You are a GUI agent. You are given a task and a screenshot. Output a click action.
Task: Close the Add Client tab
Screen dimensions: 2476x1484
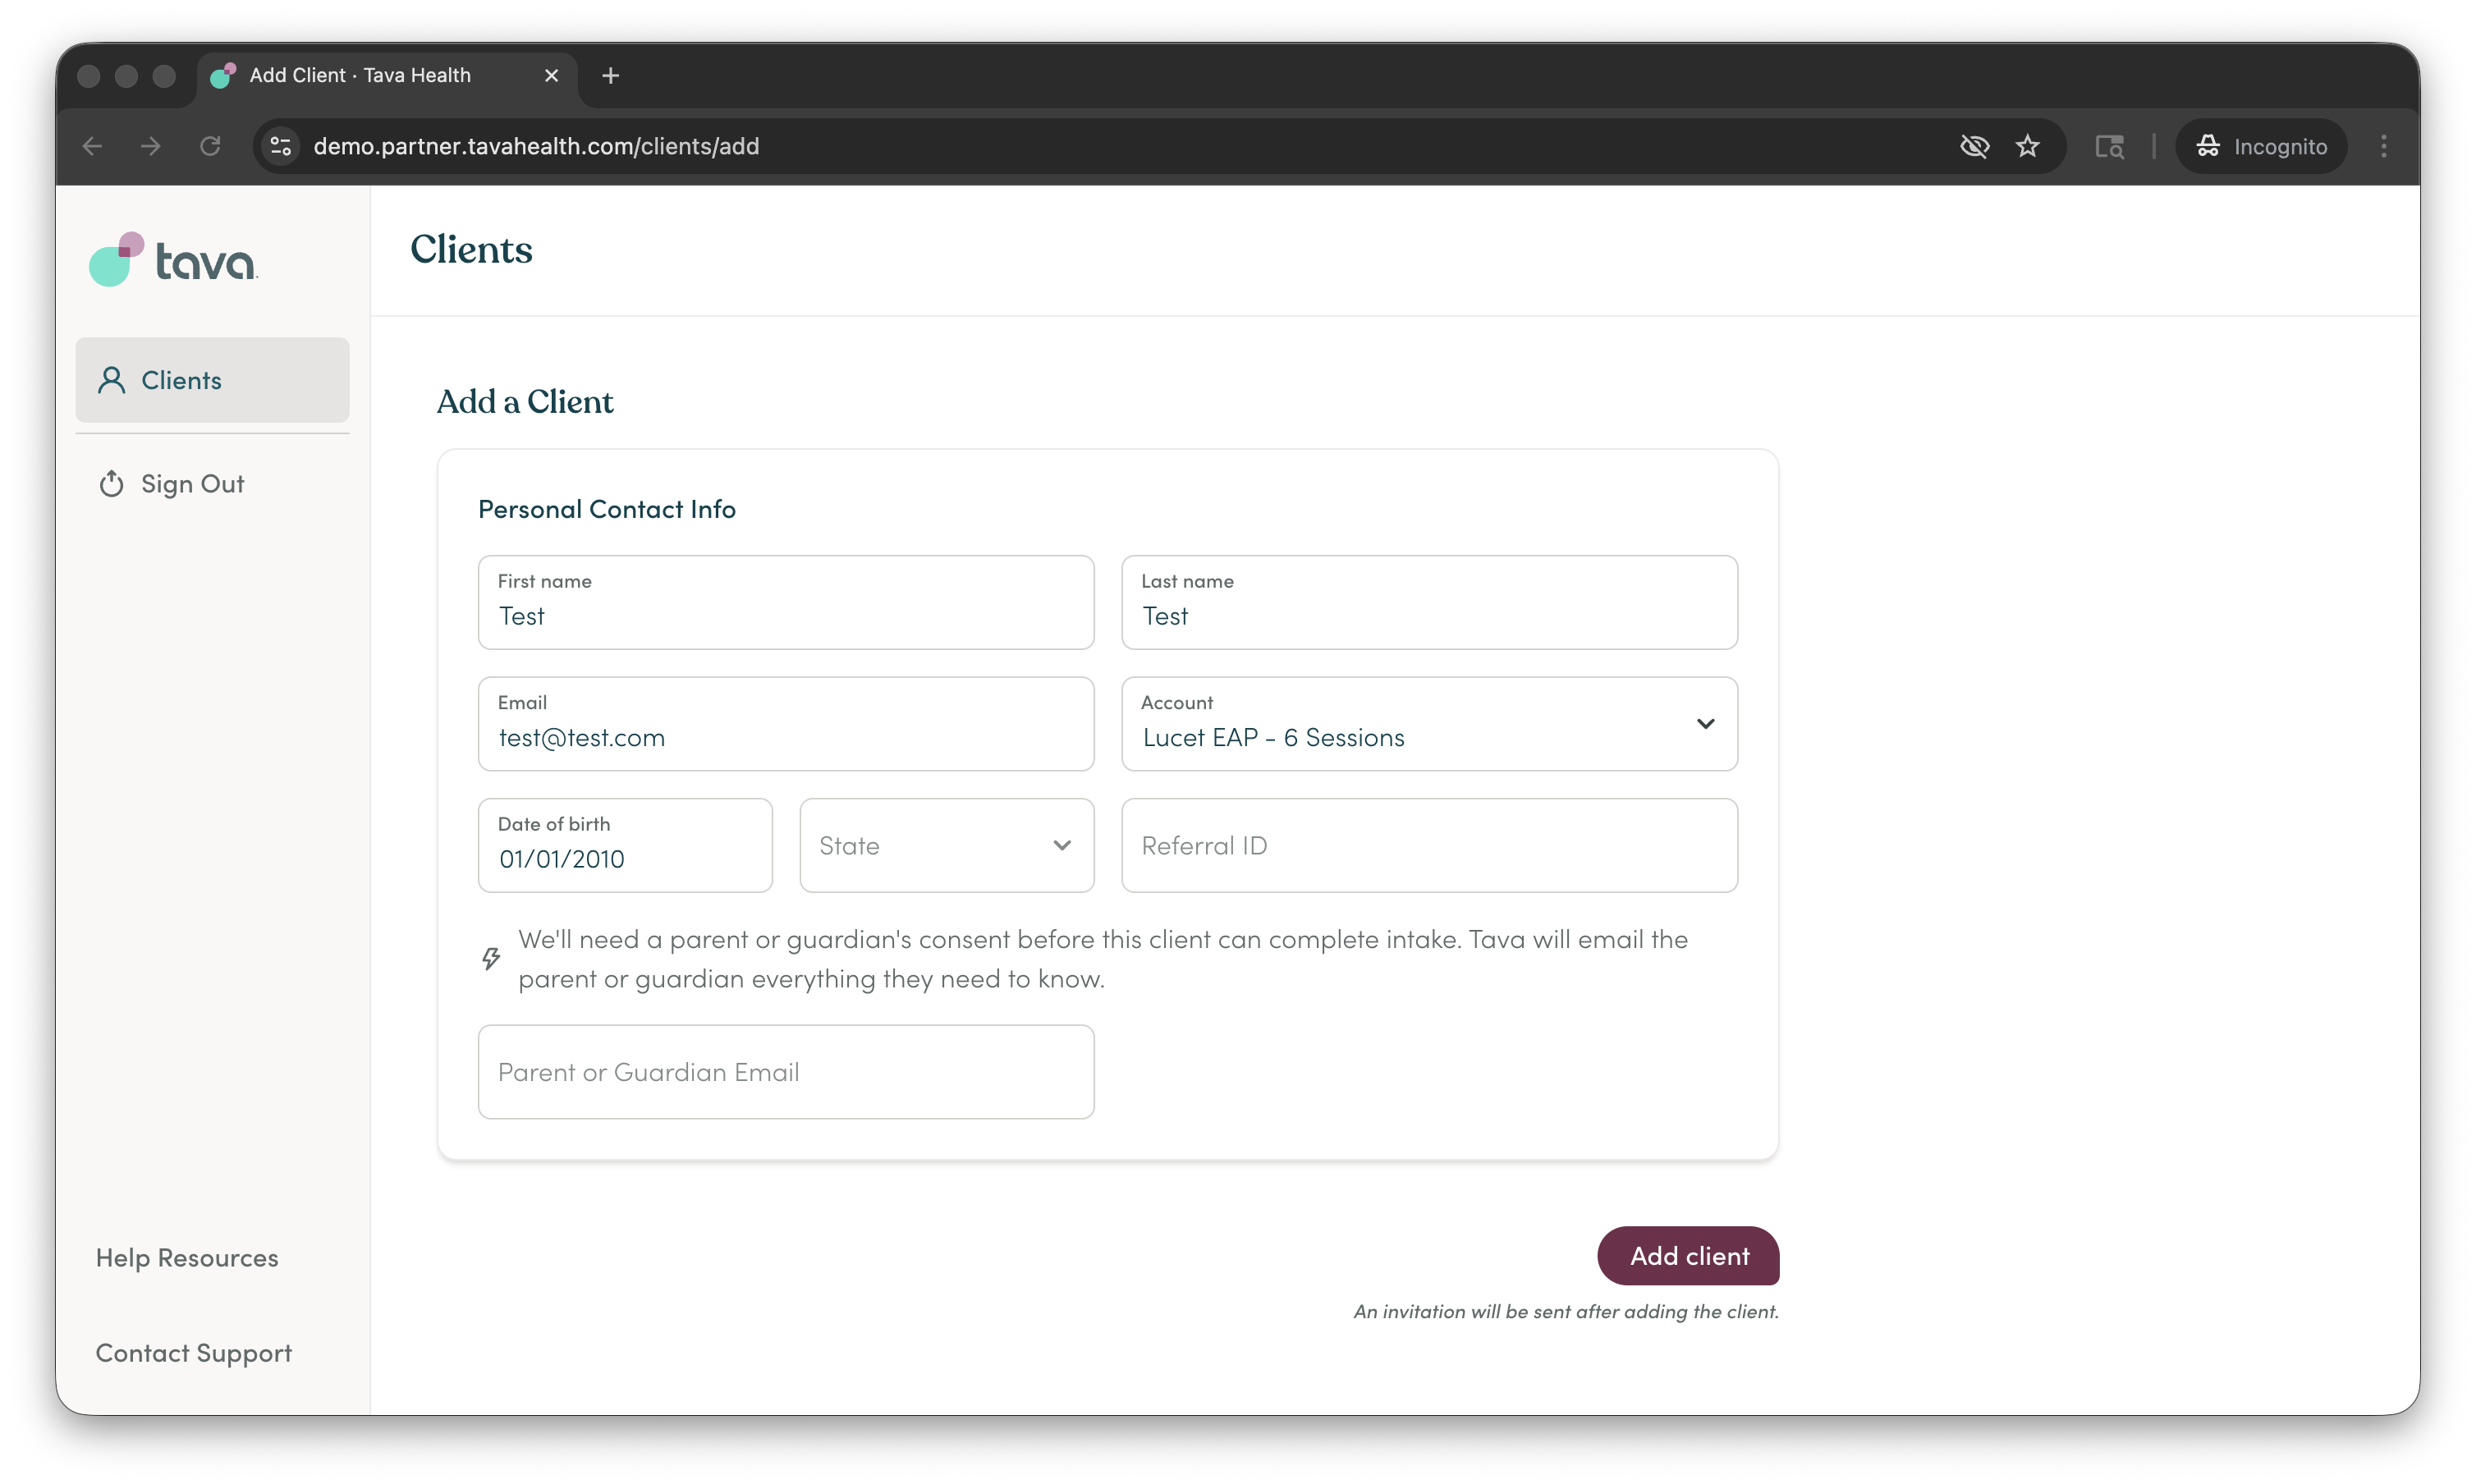(551, 75)
